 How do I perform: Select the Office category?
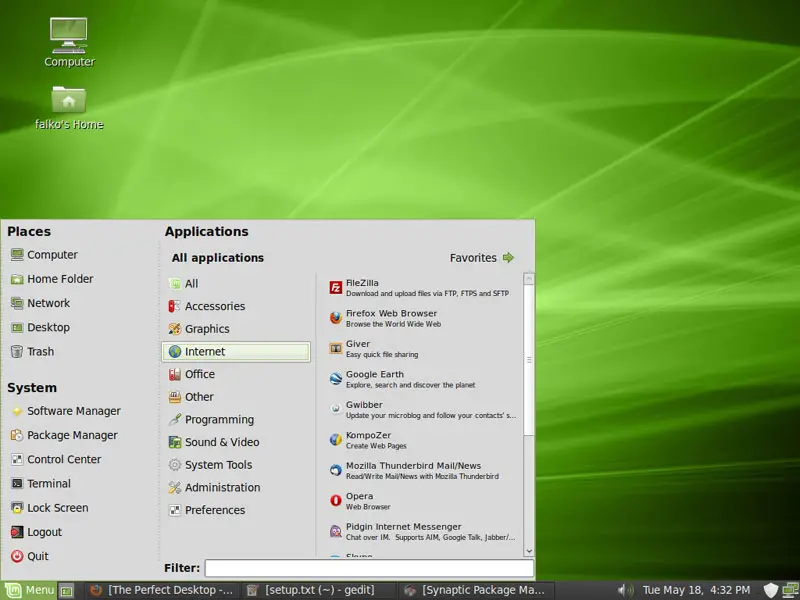point(236,374)
